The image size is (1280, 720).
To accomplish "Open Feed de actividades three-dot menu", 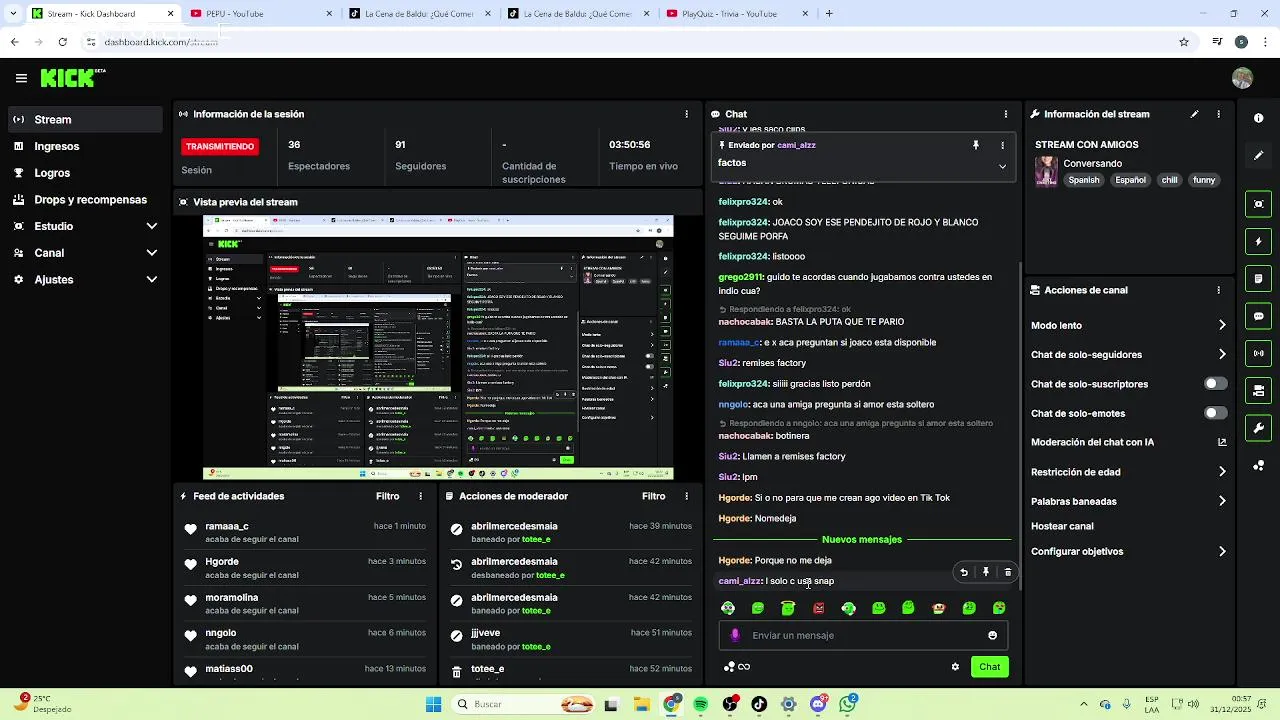I will point(420,496).
